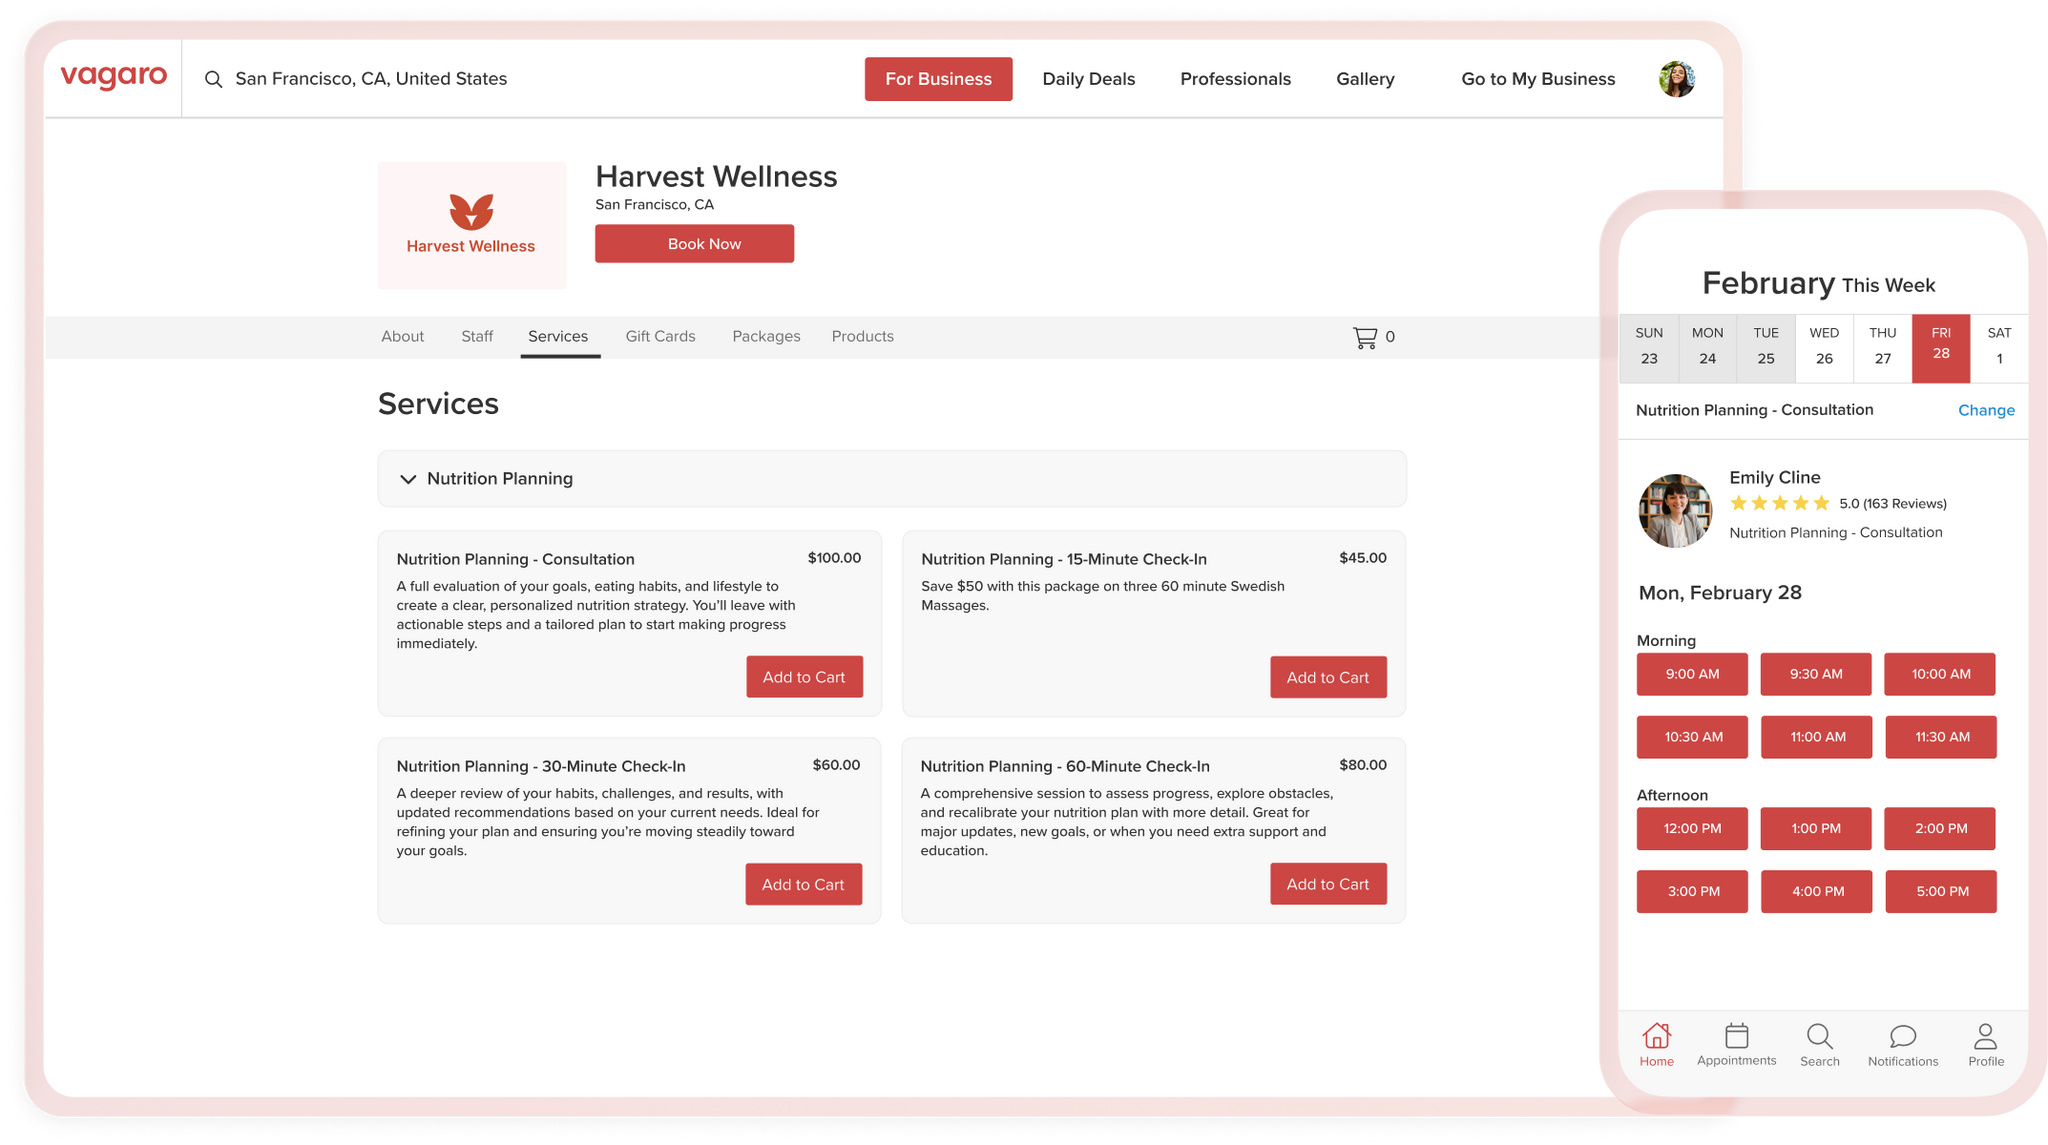Choose the 5:00 PM time slot
This screenshot has width=2048, height=1145.
coord(1941,891)
